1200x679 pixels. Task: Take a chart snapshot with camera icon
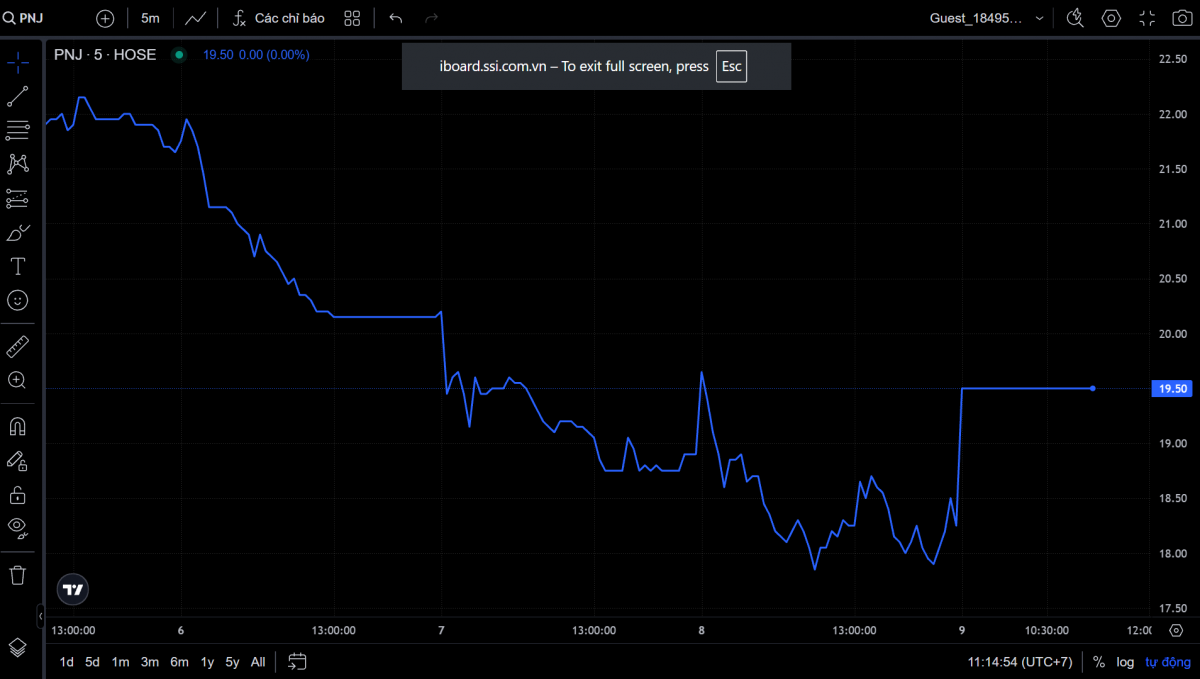coord(1179,18)
